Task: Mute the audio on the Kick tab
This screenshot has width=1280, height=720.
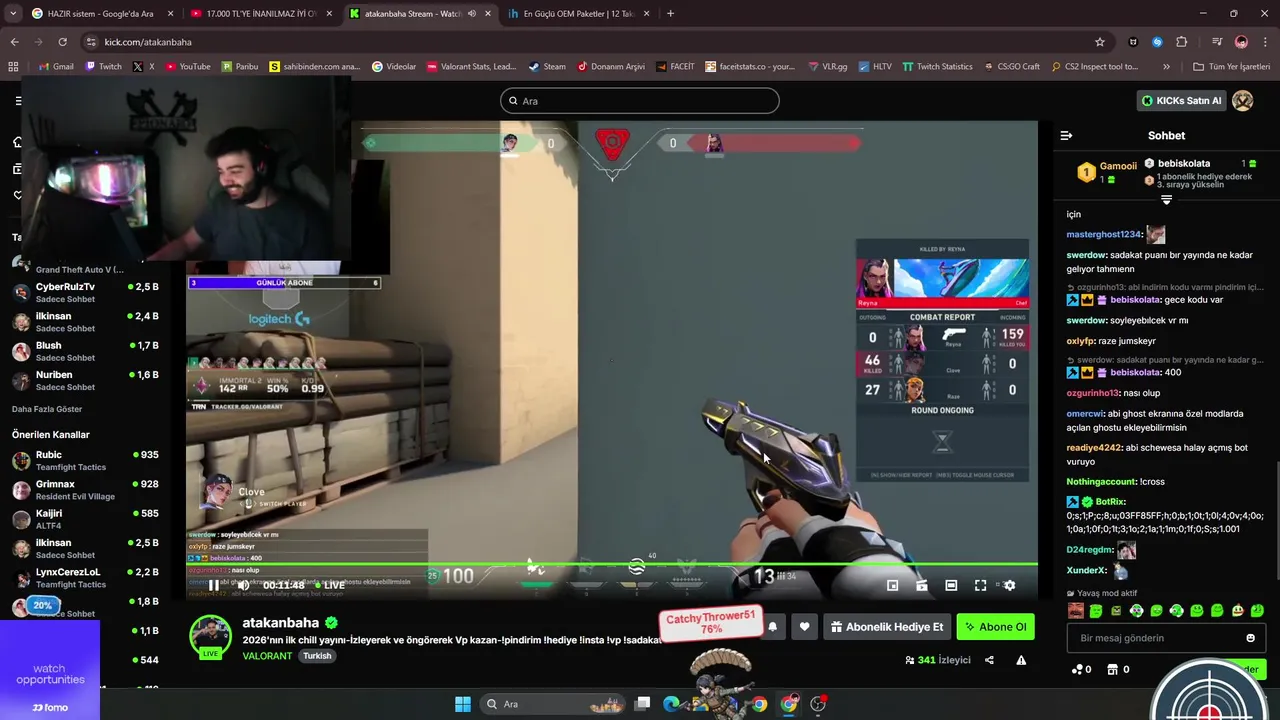Action: click(472, 14)
